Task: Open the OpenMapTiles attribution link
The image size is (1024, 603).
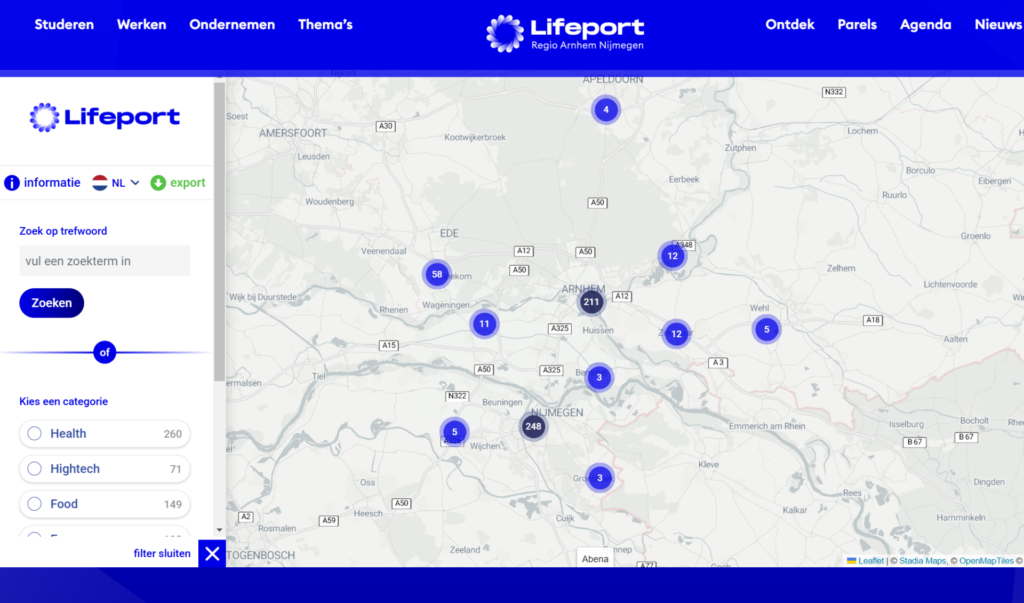Action: click(x=986, y=561)
